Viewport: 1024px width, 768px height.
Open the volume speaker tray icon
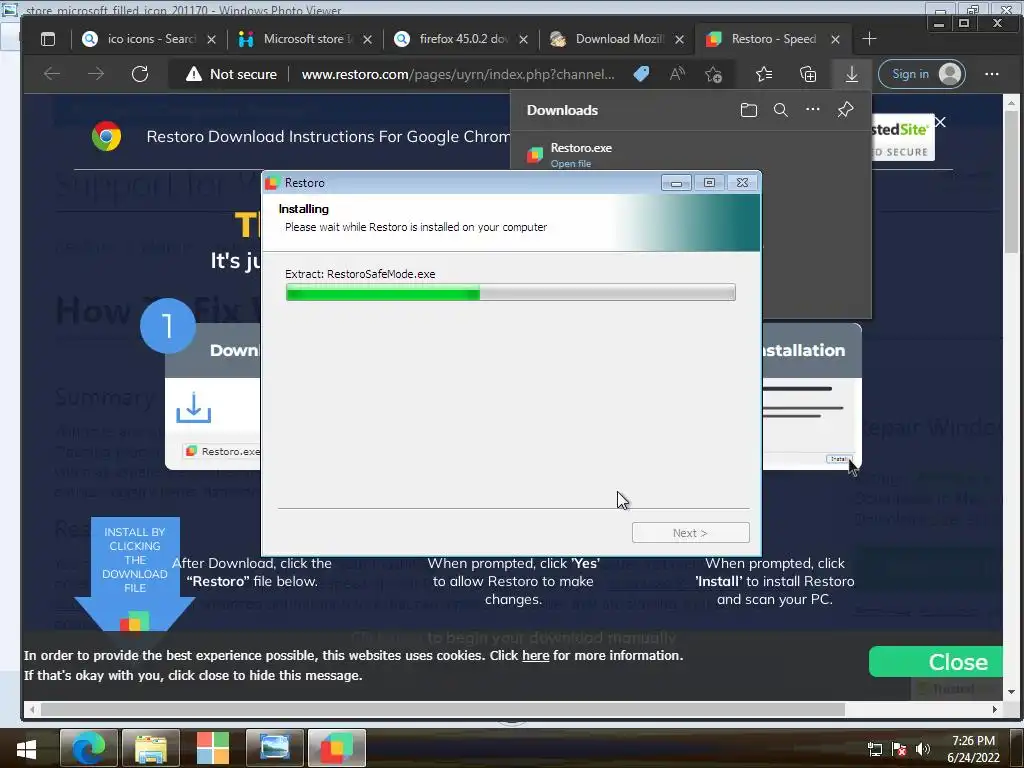pyautogui.click(x=923, y=749)
